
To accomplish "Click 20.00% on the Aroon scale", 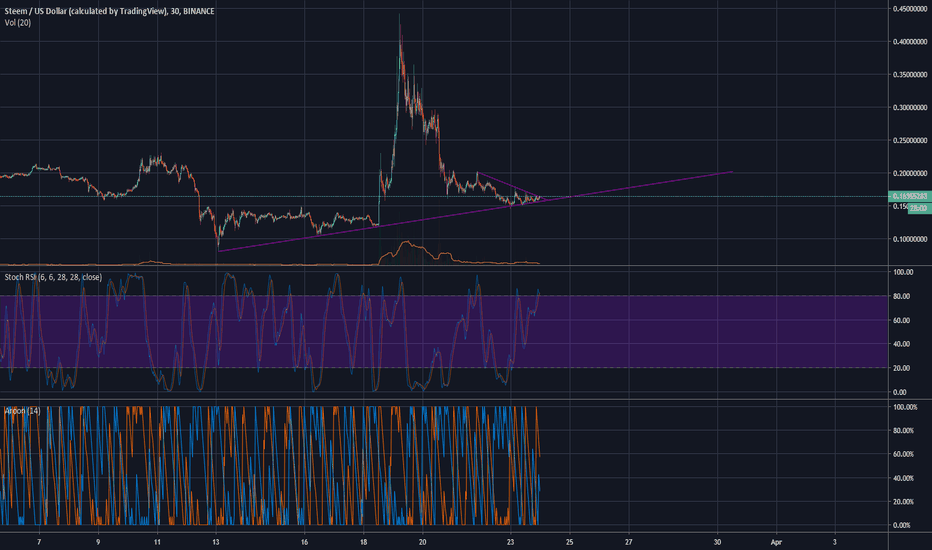I will (x=903, y=502).
